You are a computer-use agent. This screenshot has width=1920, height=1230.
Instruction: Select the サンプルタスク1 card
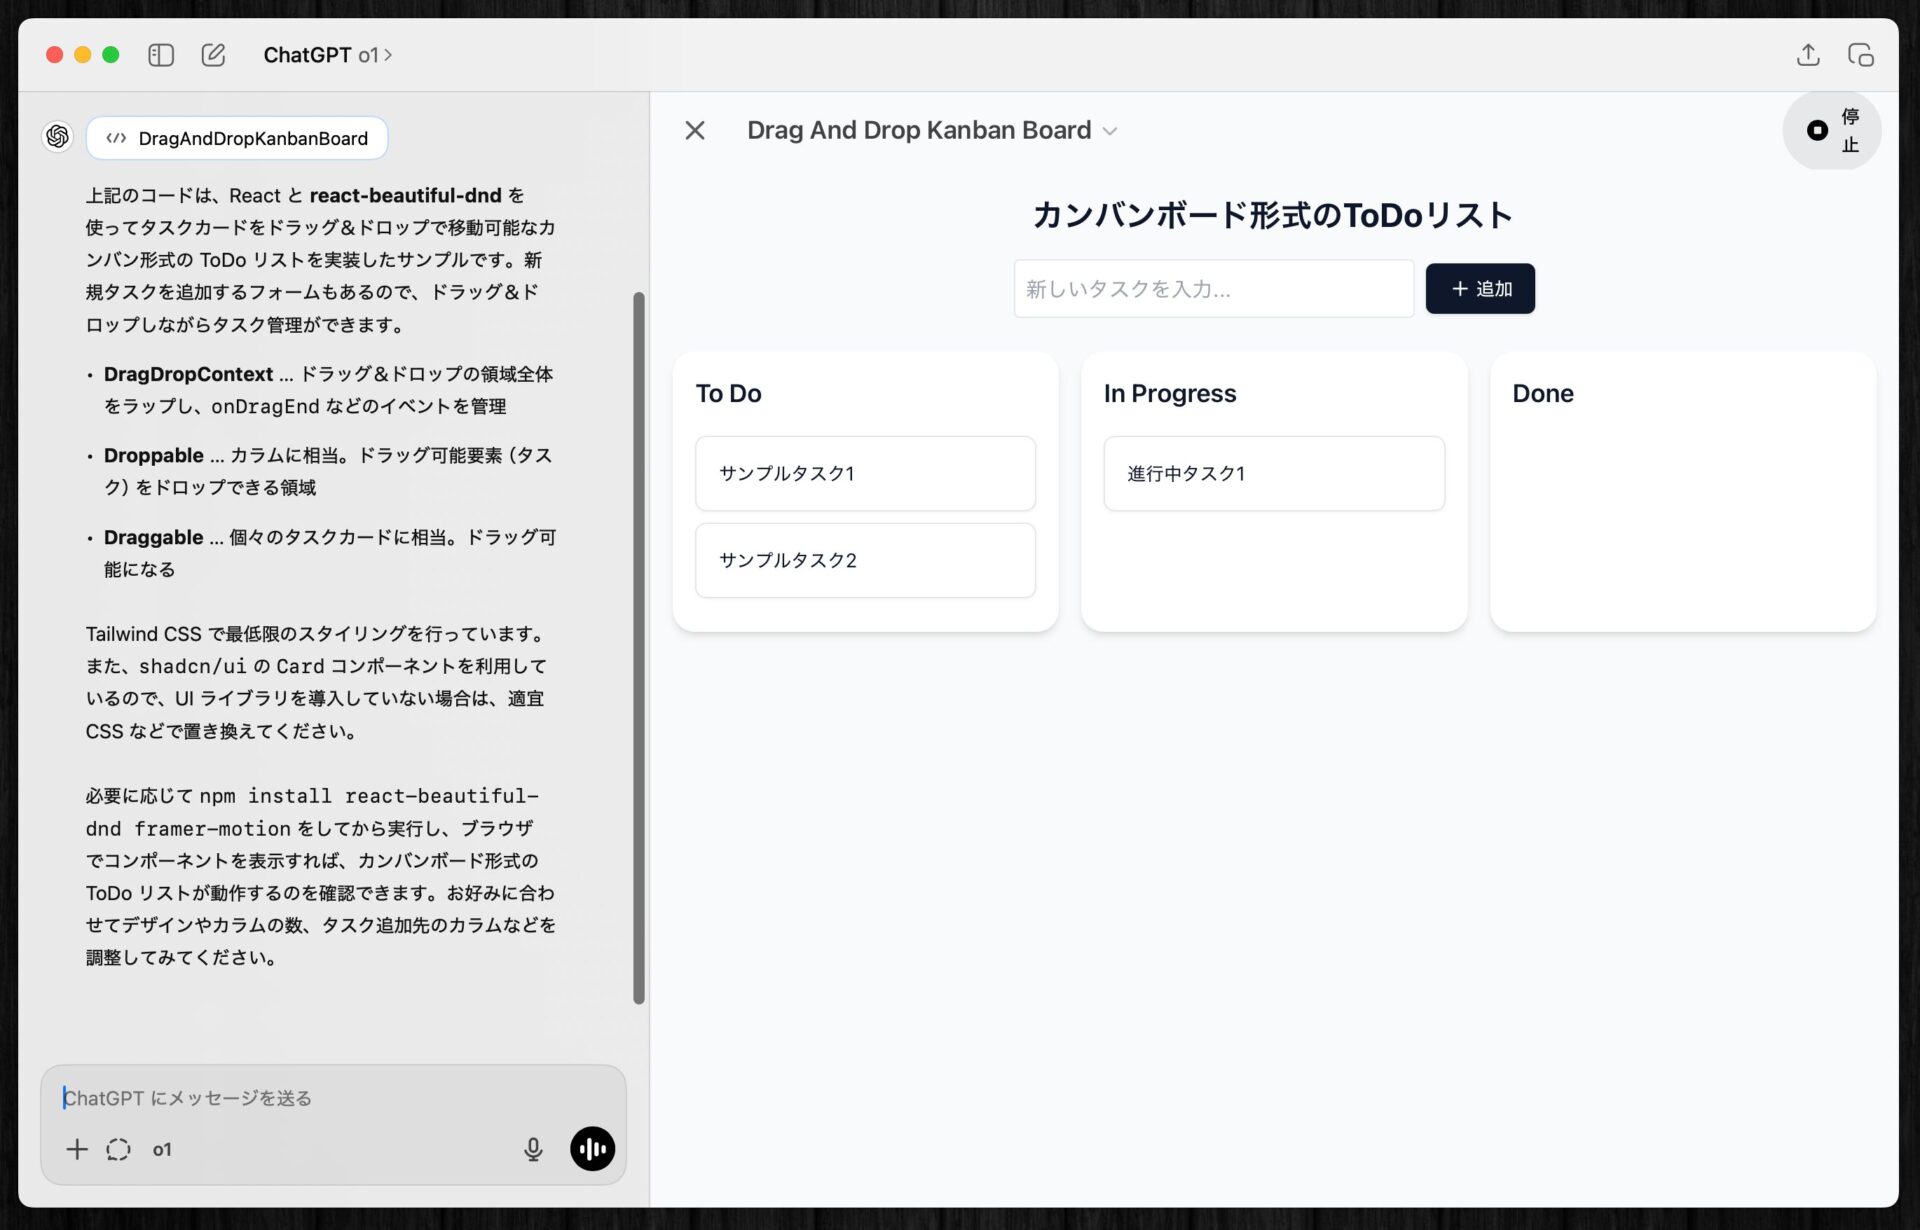pos(865,473)
